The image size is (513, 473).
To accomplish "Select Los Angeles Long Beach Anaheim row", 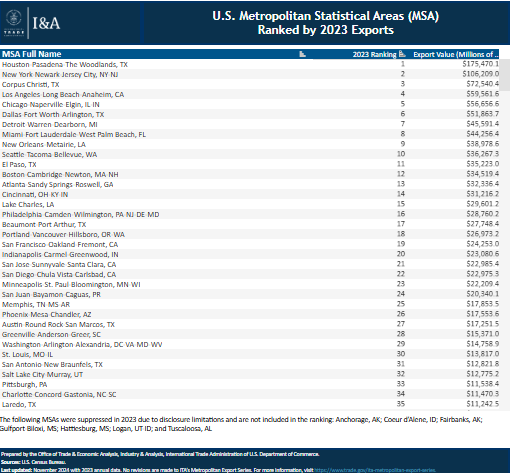I will 250,94.
